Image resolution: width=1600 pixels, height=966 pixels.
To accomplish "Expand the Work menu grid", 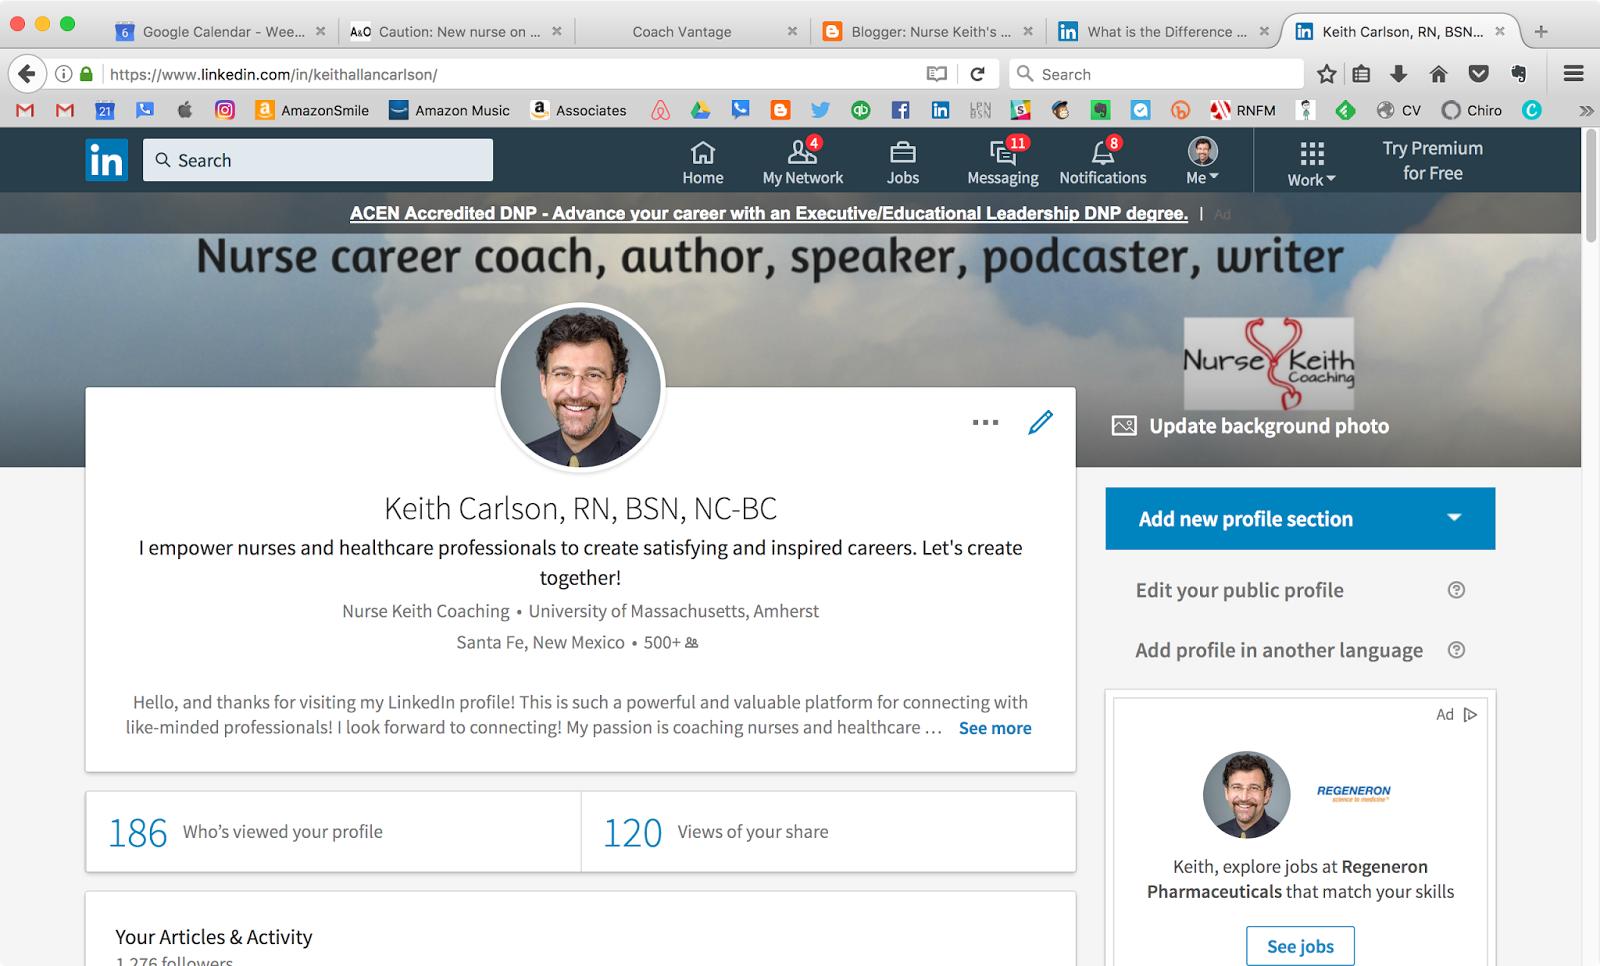I will point(1310,160).
